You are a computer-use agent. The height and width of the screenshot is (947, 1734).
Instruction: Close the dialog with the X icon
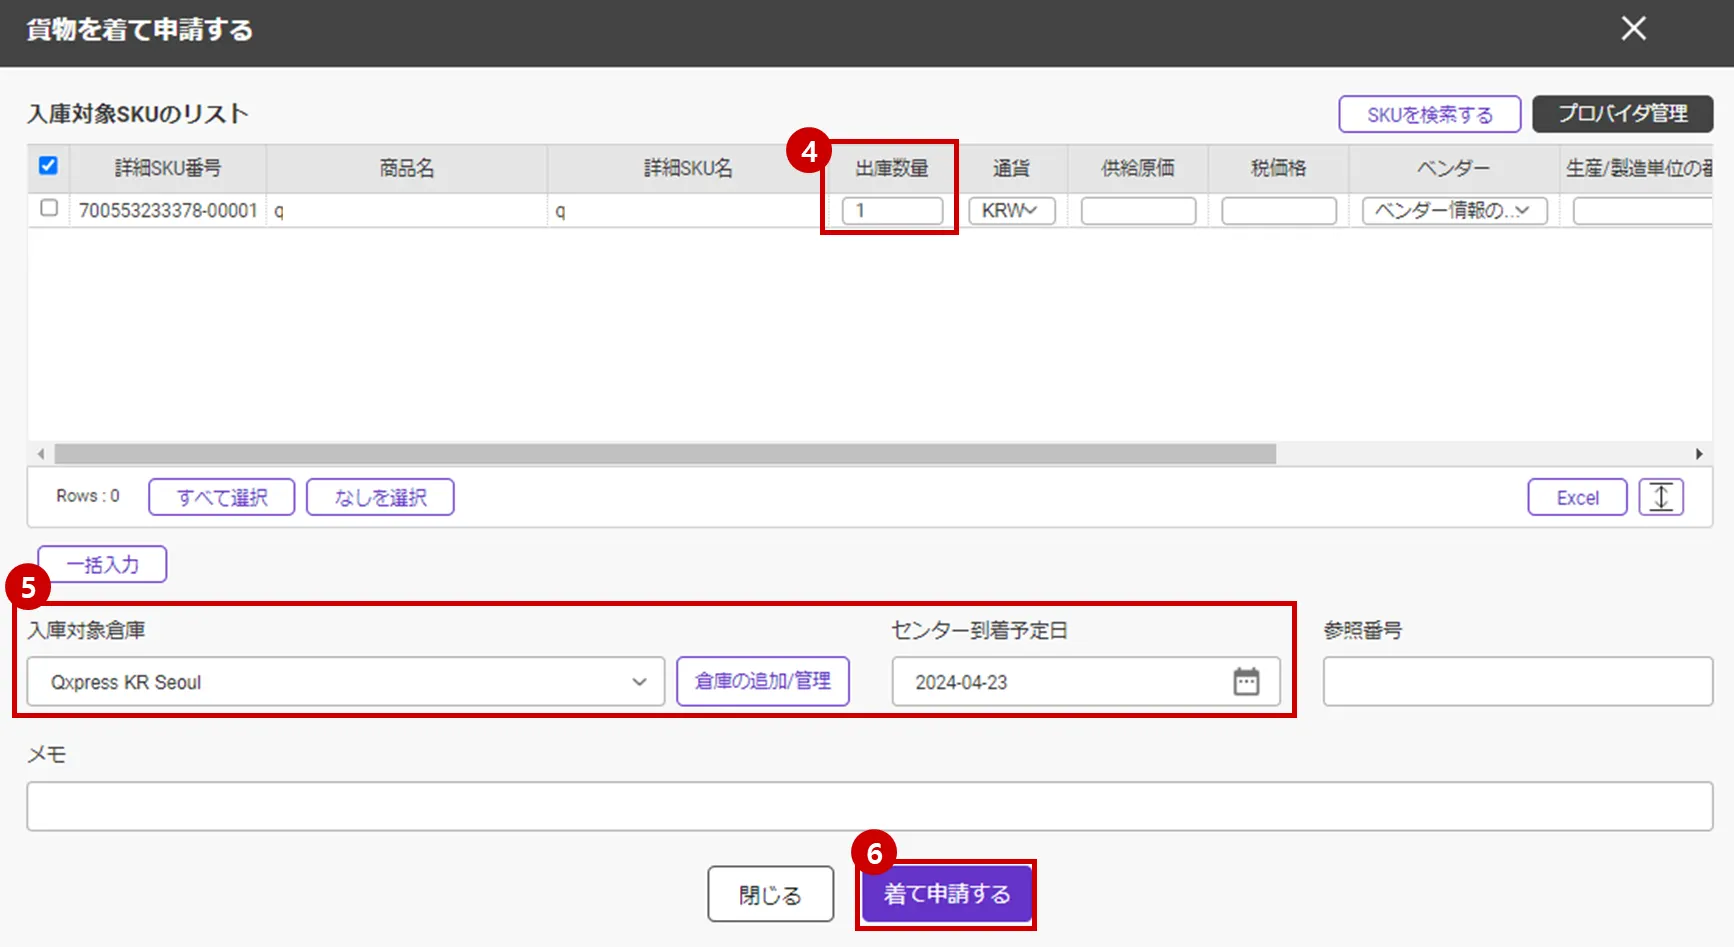(x=1633, y=29)
